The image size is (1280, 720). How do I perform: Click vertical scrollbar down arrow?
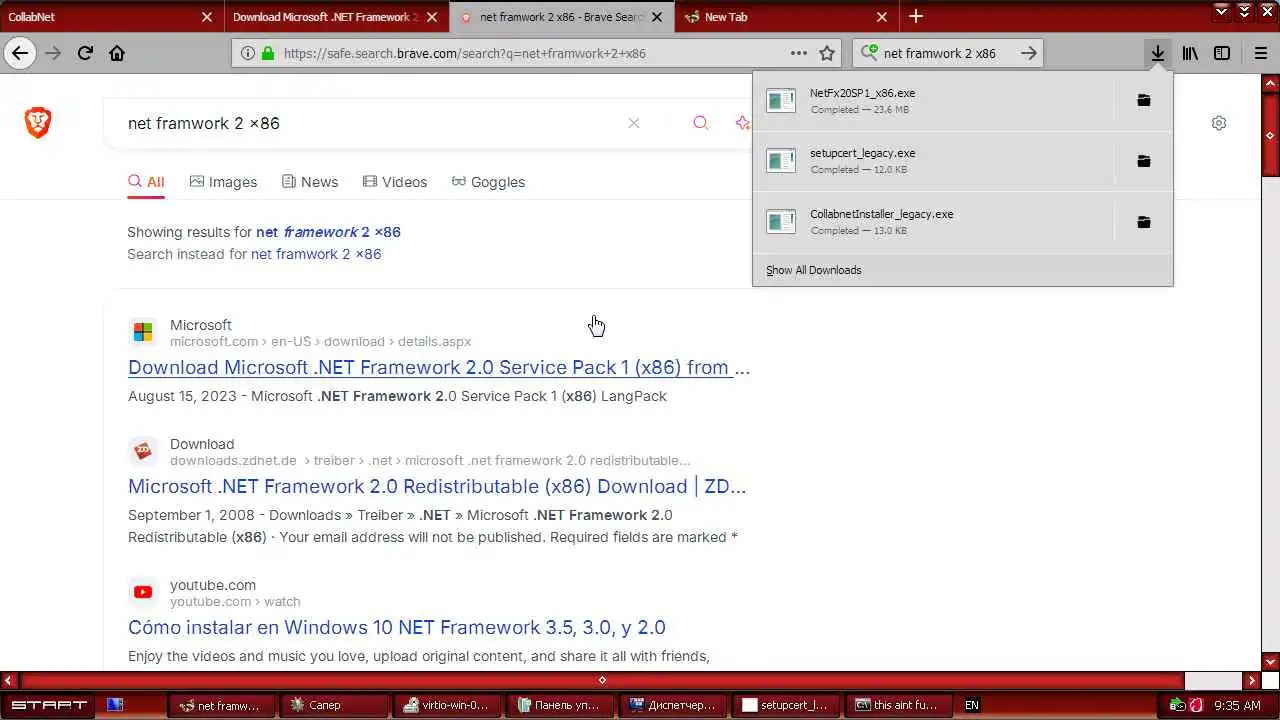pos(1270,661)
